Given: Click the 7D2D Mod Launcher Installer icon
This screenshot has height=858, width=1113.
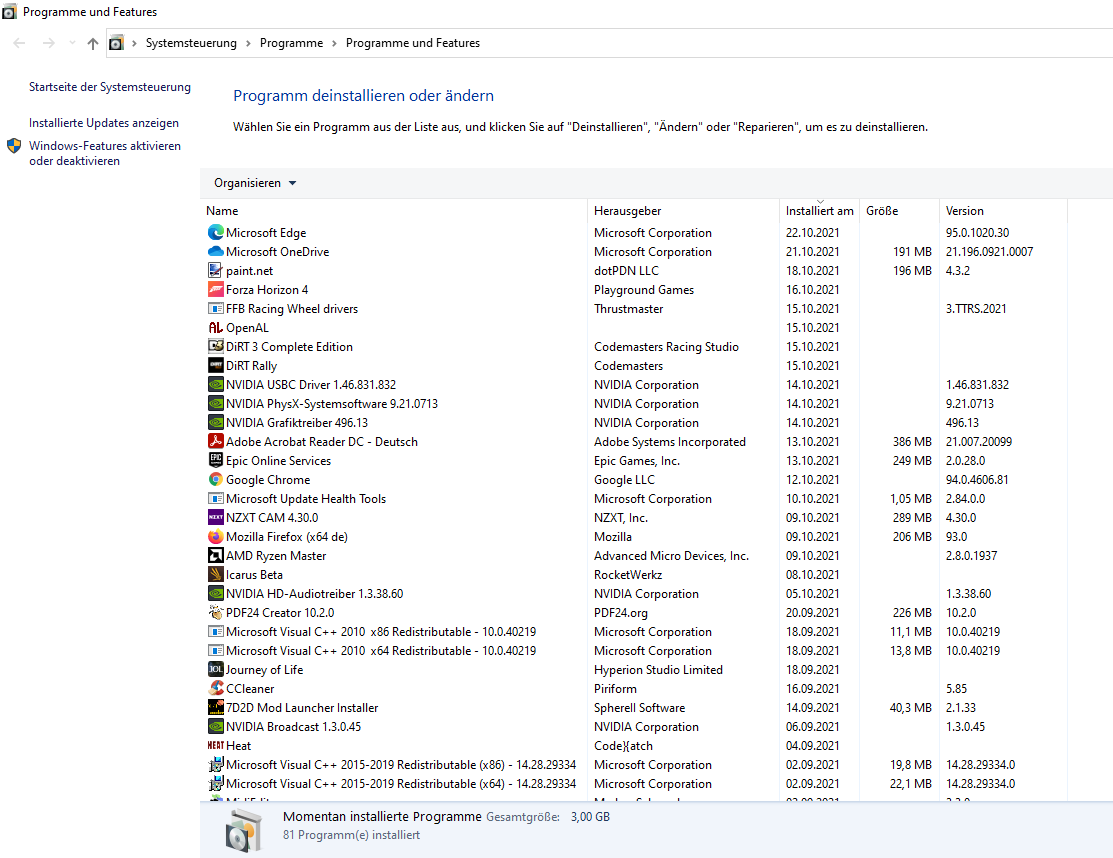Looking at the screenshot, I should pos(216,708).
